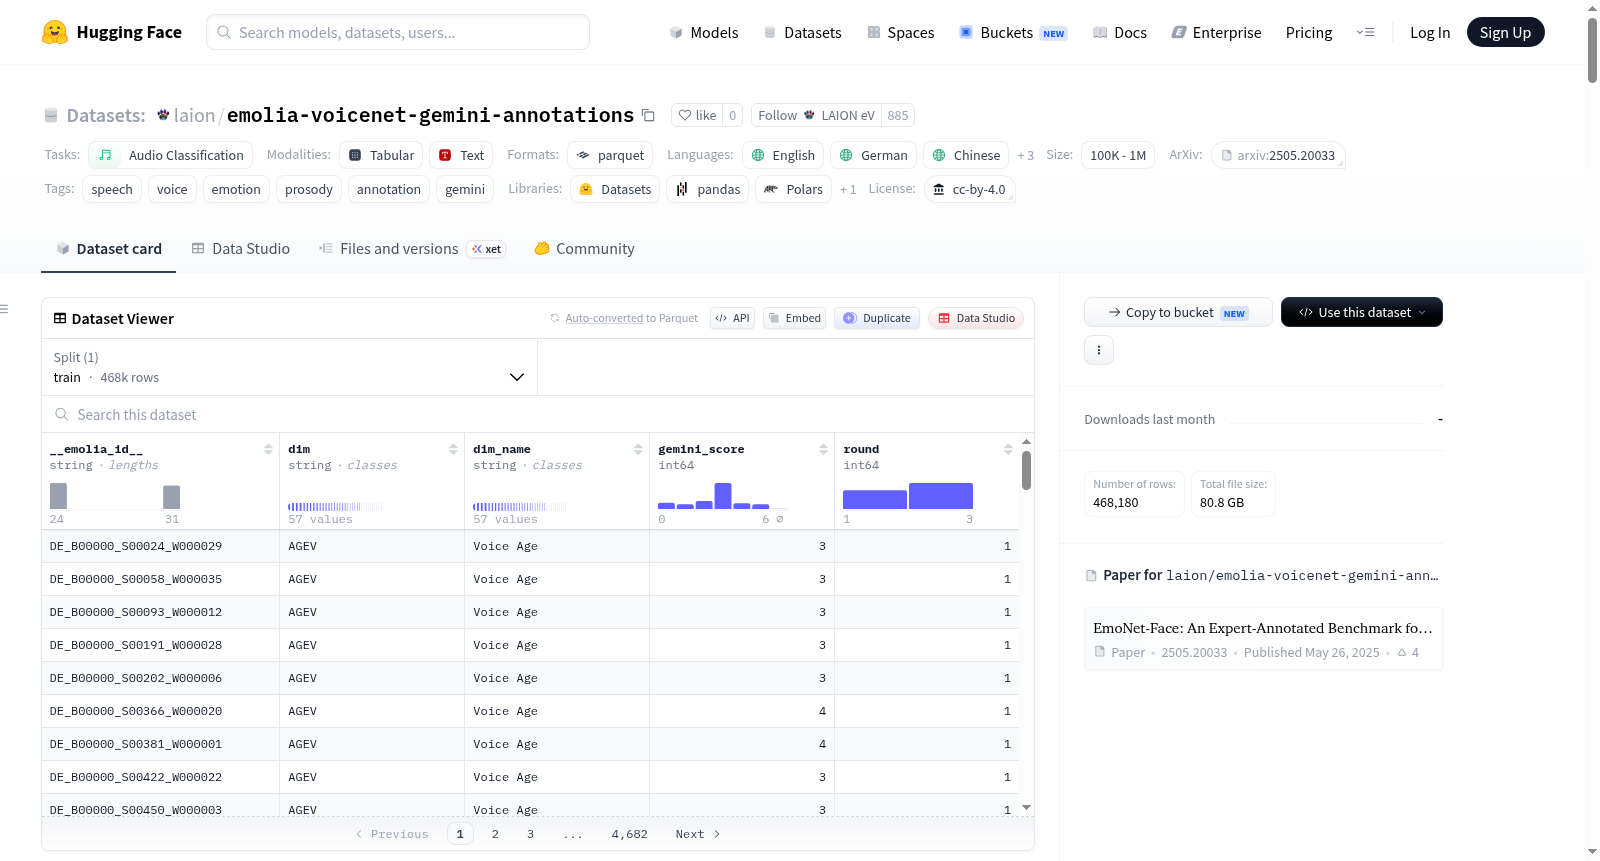Image resolution: width=1600 pixels, height=861 pixels.
Task: Open the EmoNet-Face paper card
Action: 1263,639
